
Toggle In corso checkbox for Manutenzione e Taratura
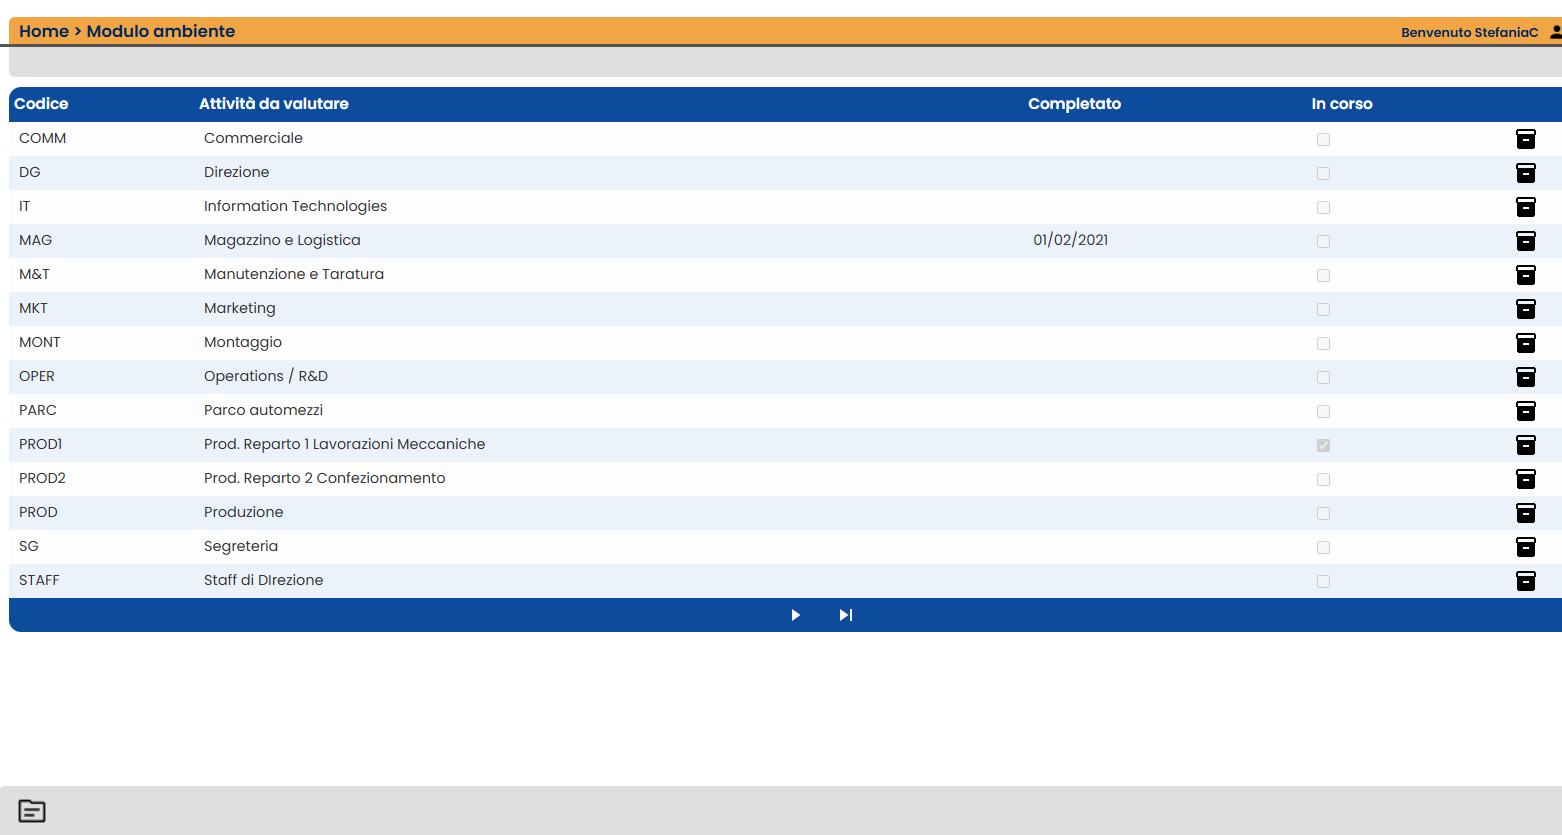[x=1323, y=275]
